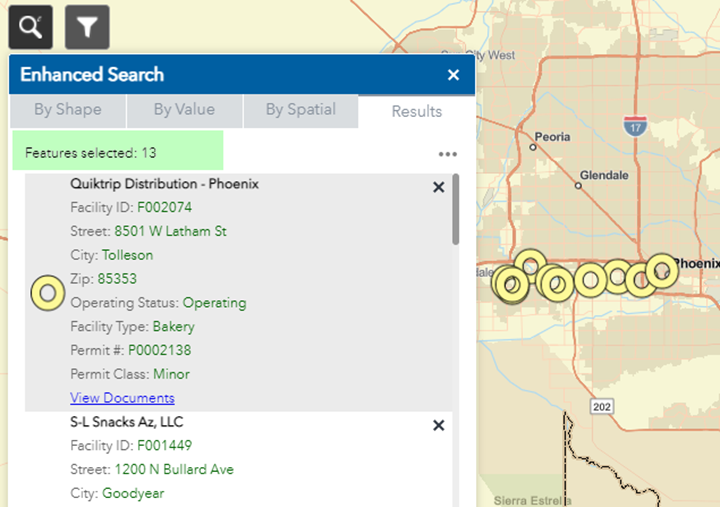Switch to the By Spatial tab
Screen dimensions: 720x507
tap(301, 110)
